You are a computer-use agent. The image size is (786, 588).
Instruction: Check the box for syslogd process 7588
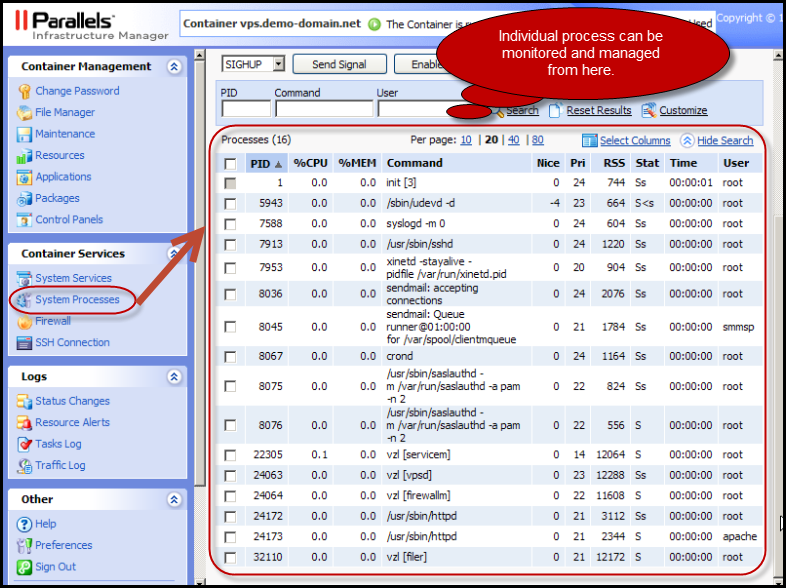click(x=230, y=224)
